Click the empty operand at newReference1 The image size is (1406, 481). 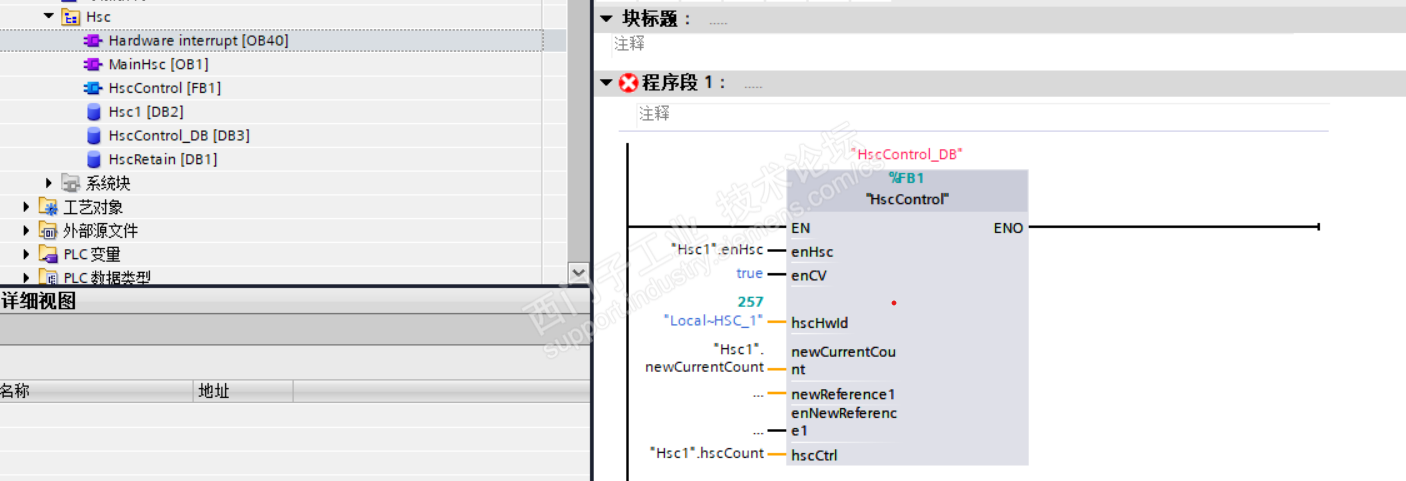[x=758, y=394]
